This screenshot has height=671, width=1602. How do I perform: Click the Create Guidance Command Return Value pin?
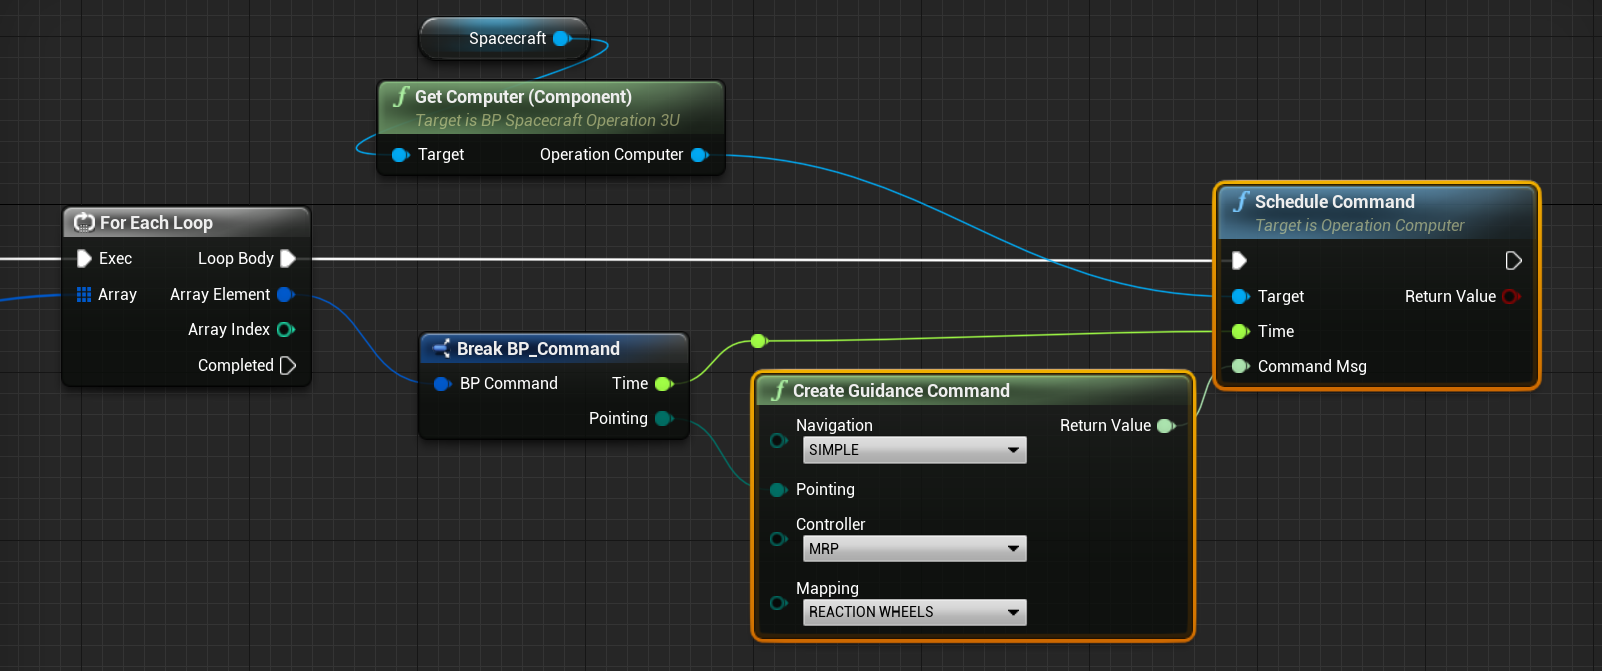1165,426
